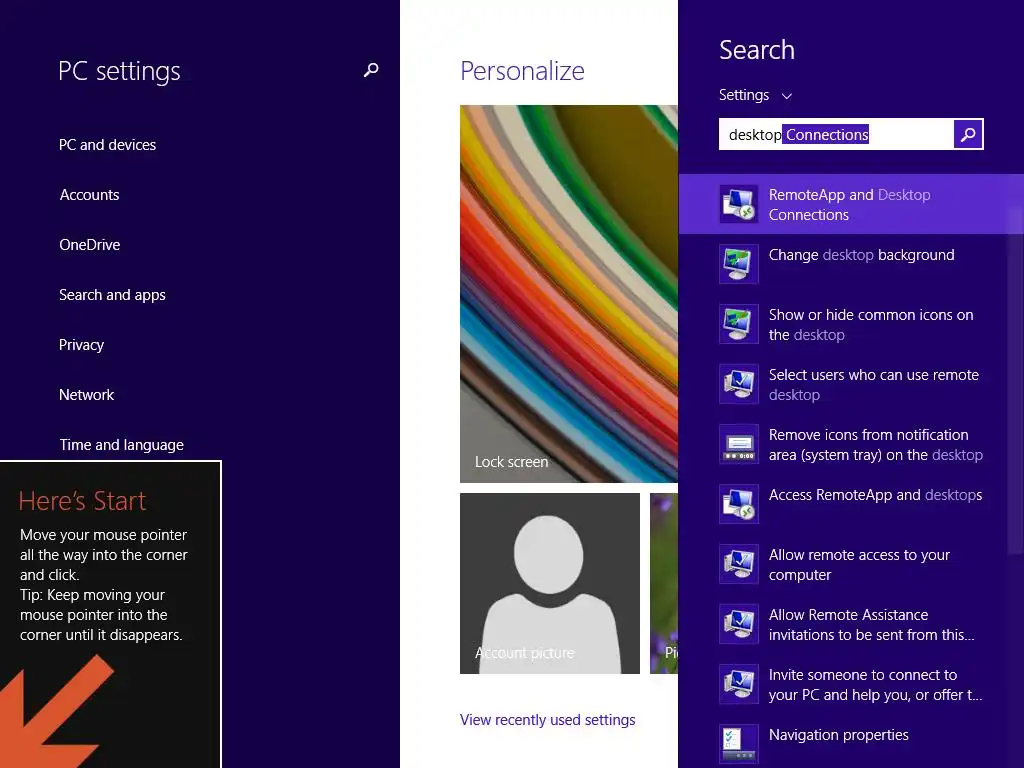Click the icon for Select users who can use remote desktop
The width and height of the screenshot is (1024, 768).
[x=739, y=384]
